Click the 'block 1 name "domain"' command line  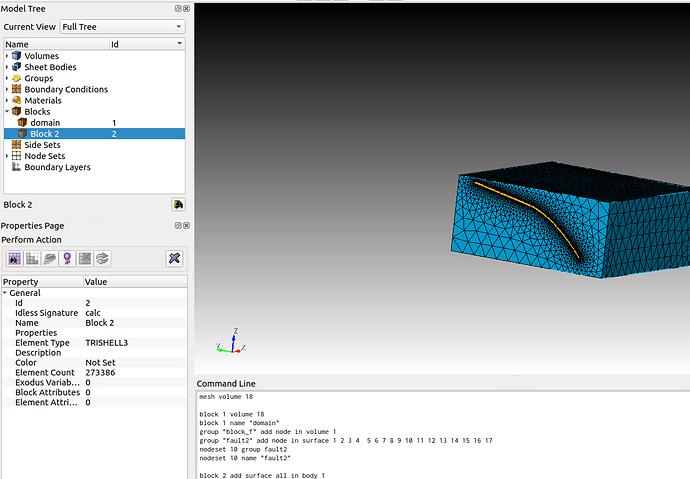tap(239, 423)
